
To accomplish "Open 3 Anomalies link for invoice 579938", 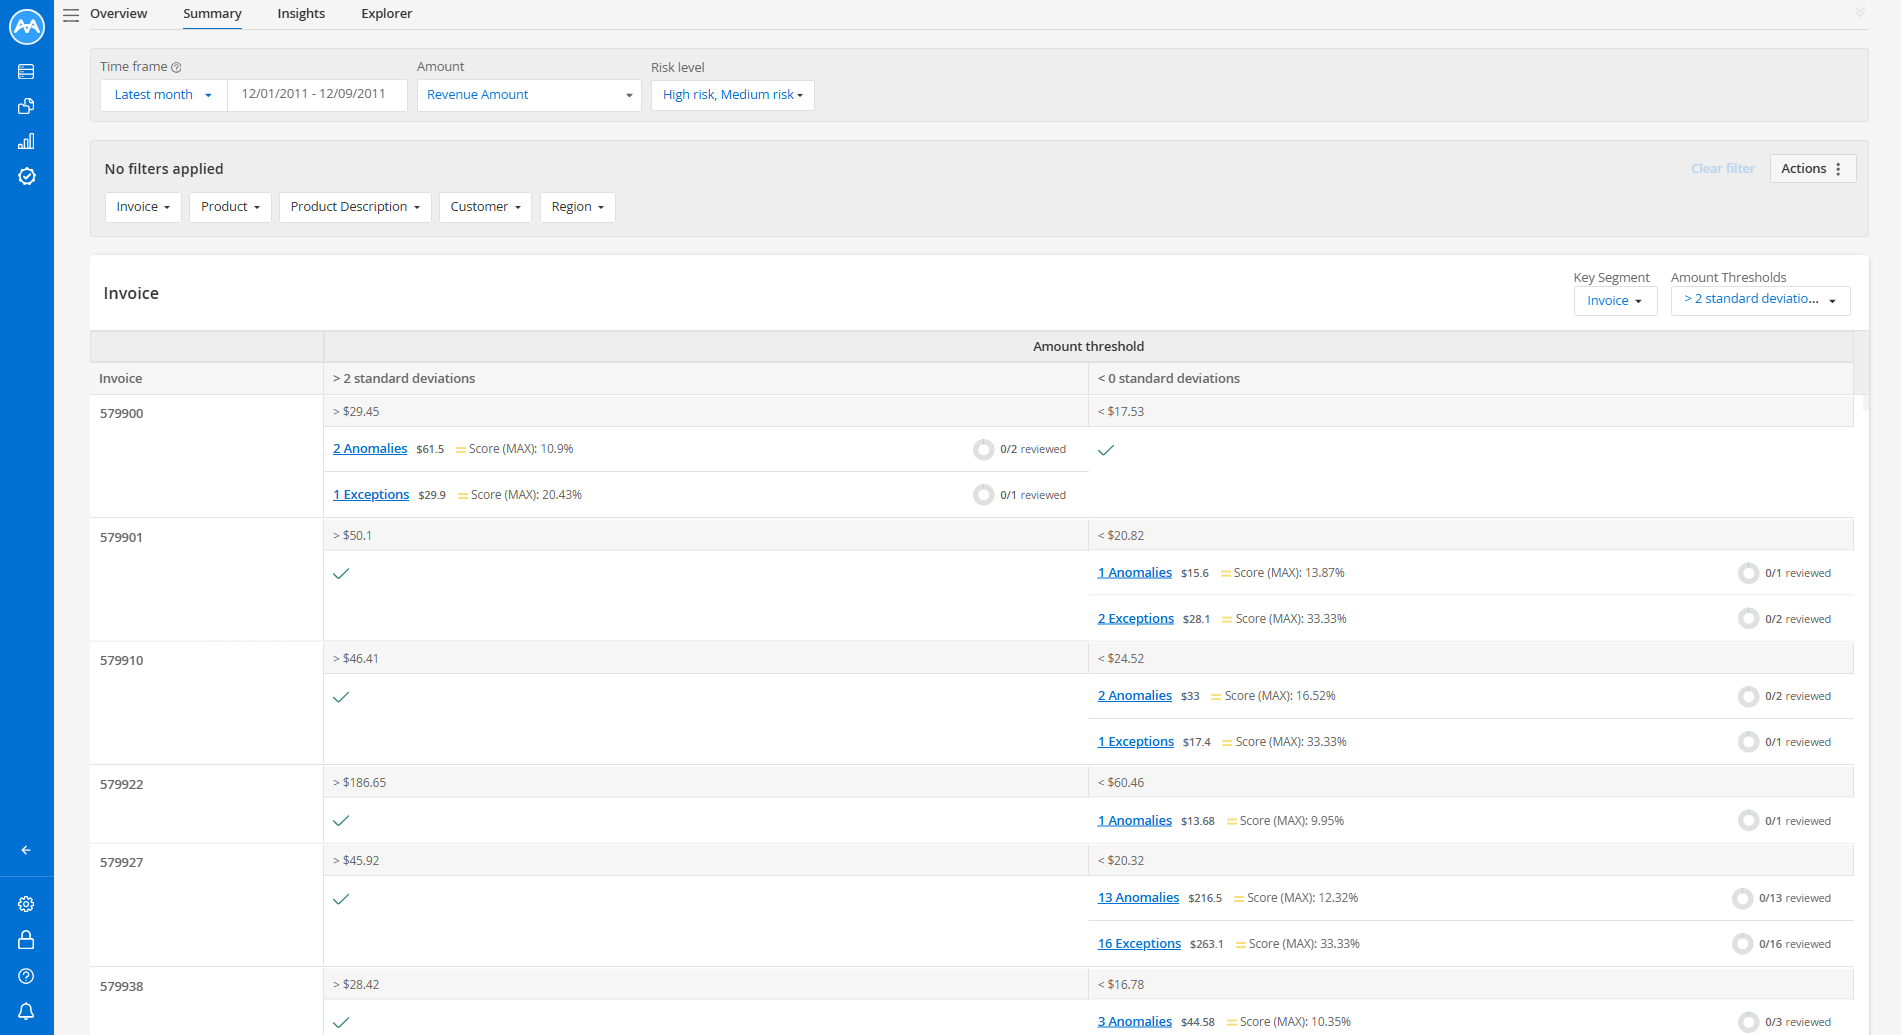I will pyautogui.click(x=1135, y=1022).
